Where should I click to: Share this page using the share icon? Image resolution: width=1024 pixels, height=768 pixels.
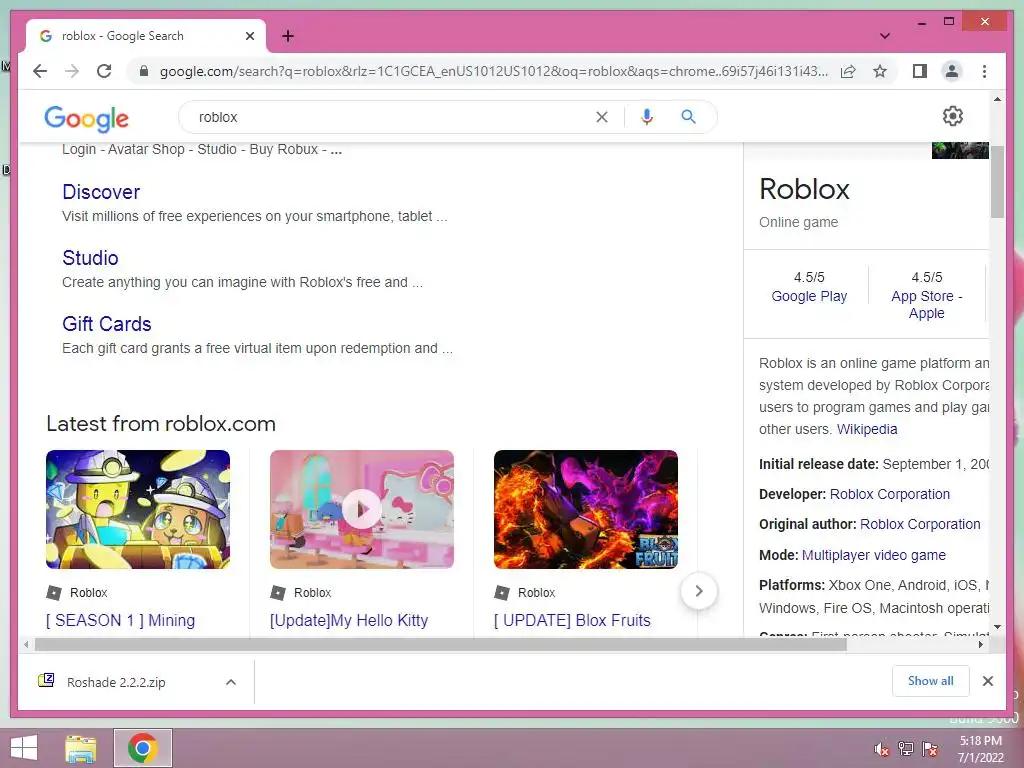point(848,71)
